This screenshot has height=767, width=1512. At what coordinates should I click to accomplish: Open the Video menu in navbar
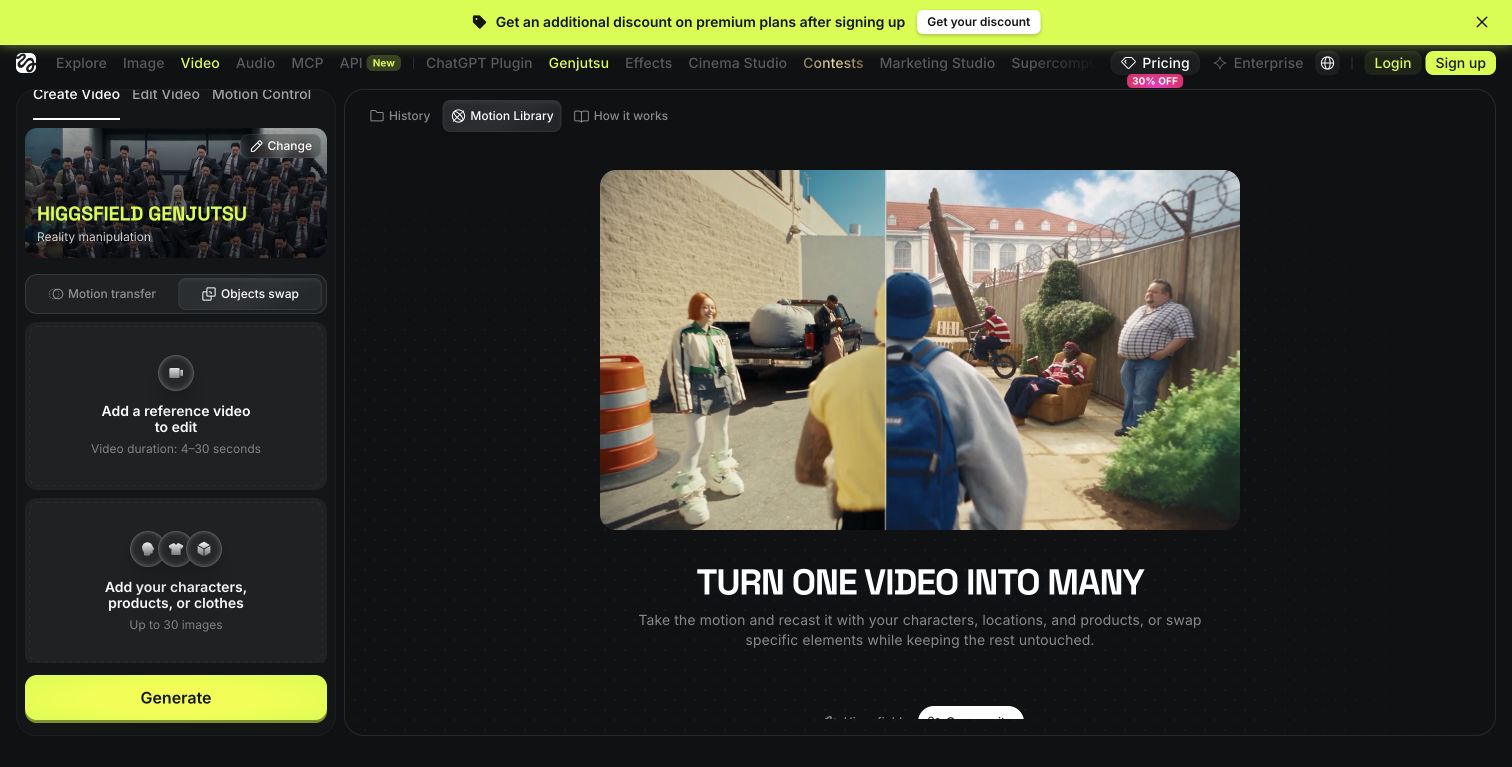click(x=200, y=63)
